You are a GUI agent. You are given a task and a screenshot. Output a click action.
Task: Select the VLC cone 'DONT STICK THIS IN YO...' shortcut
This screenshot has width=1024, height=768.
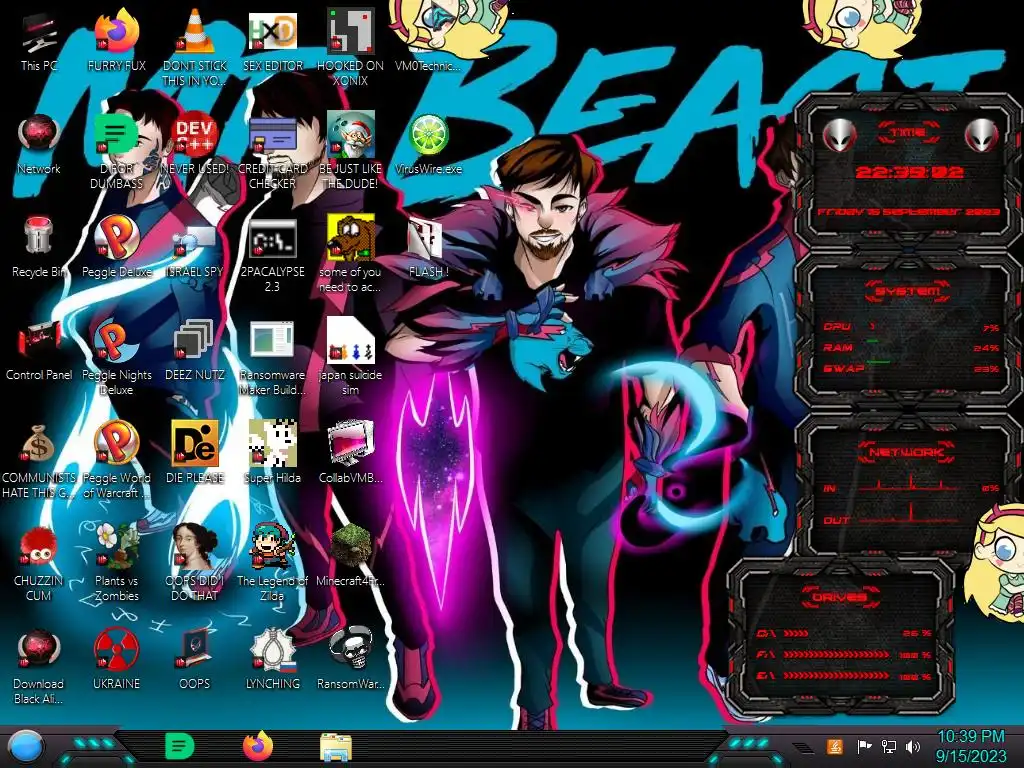click(x=195, y=48)
